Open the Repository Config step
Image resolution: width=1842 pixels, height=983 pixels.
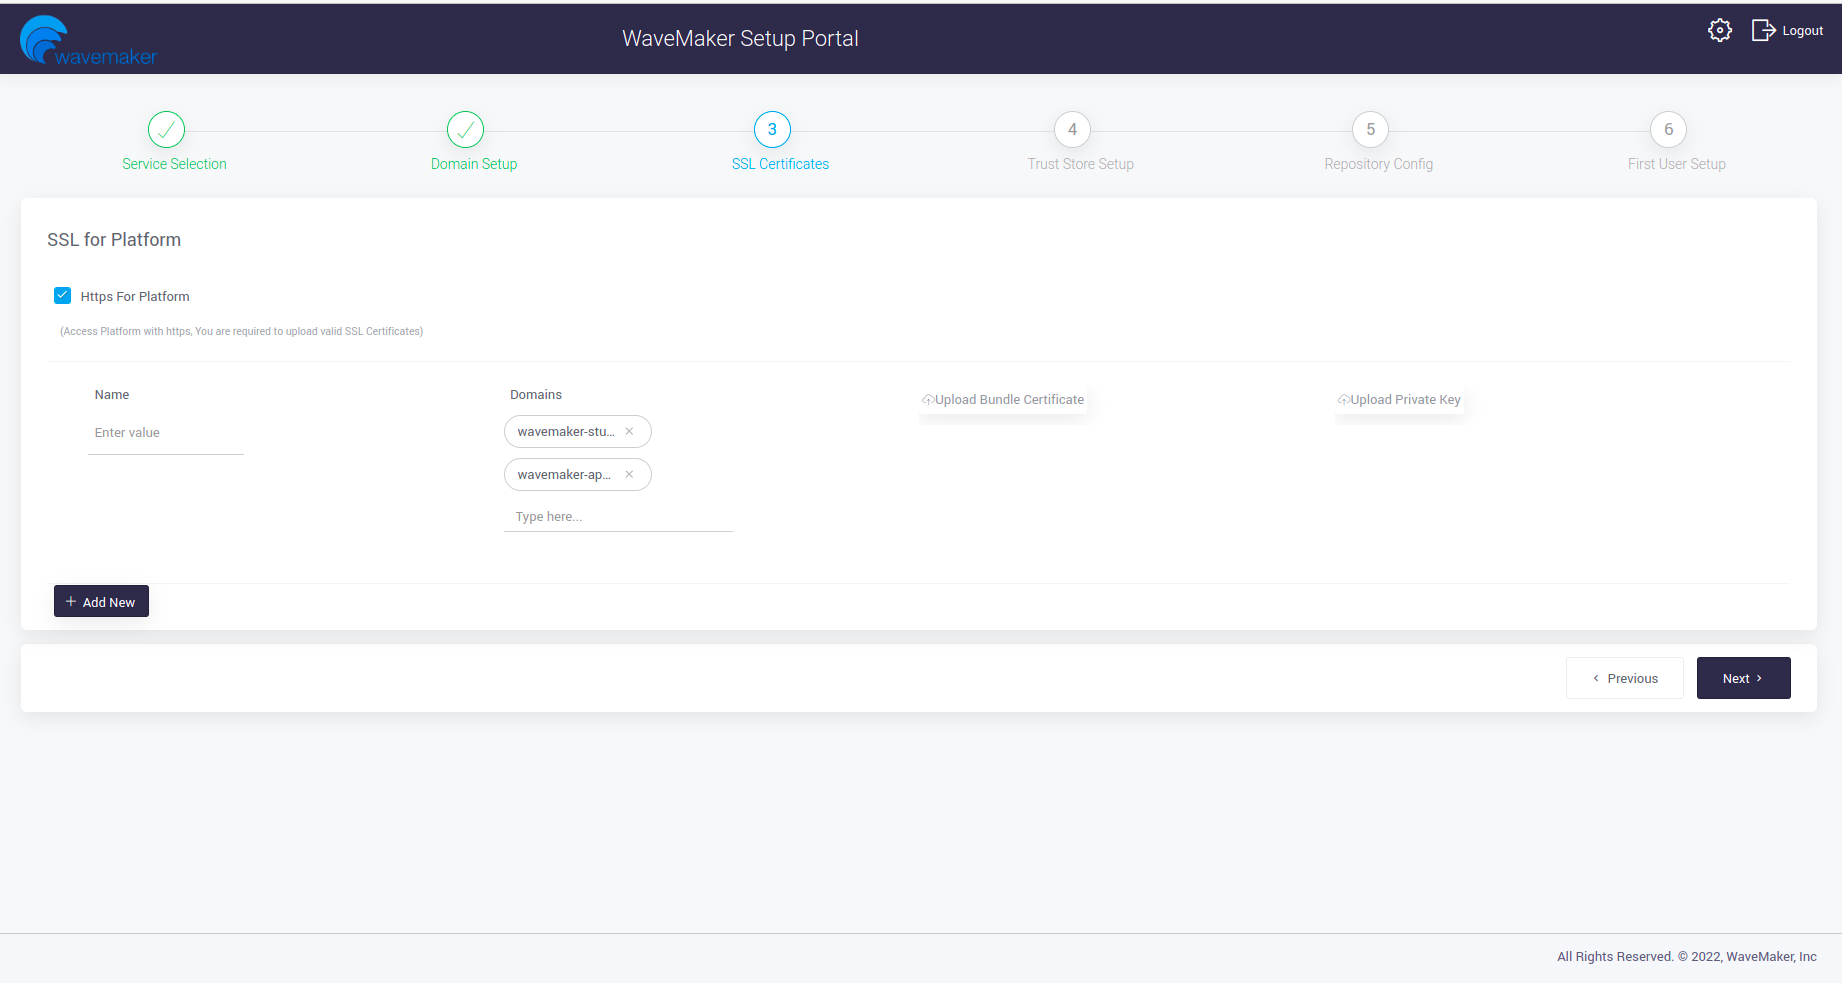[x=1369, y=129]
